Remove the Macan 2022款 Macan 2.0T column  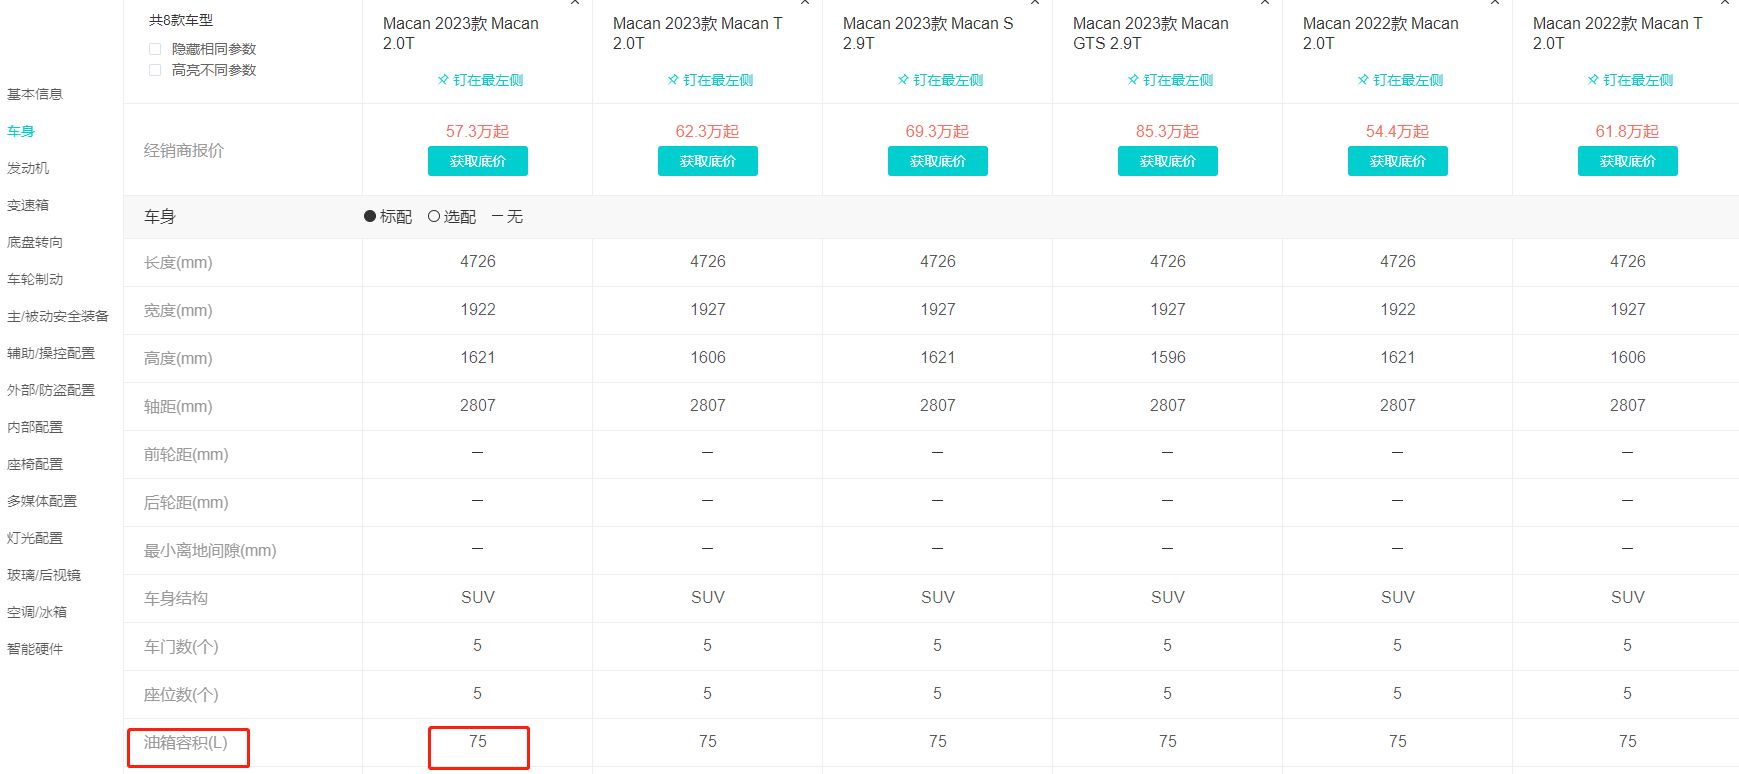click(1495, 3)
